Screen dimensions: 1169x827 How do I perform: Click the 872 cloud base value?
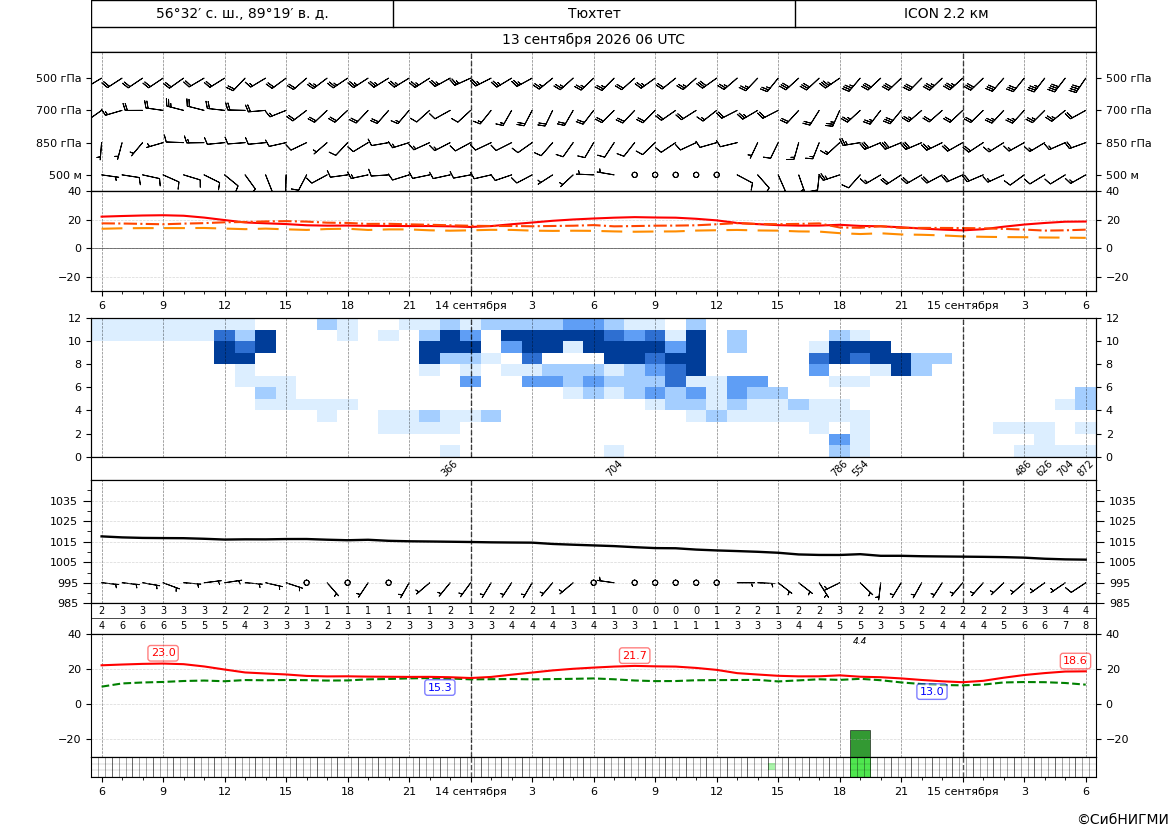pyautogui.click(x=1085, y=468)
